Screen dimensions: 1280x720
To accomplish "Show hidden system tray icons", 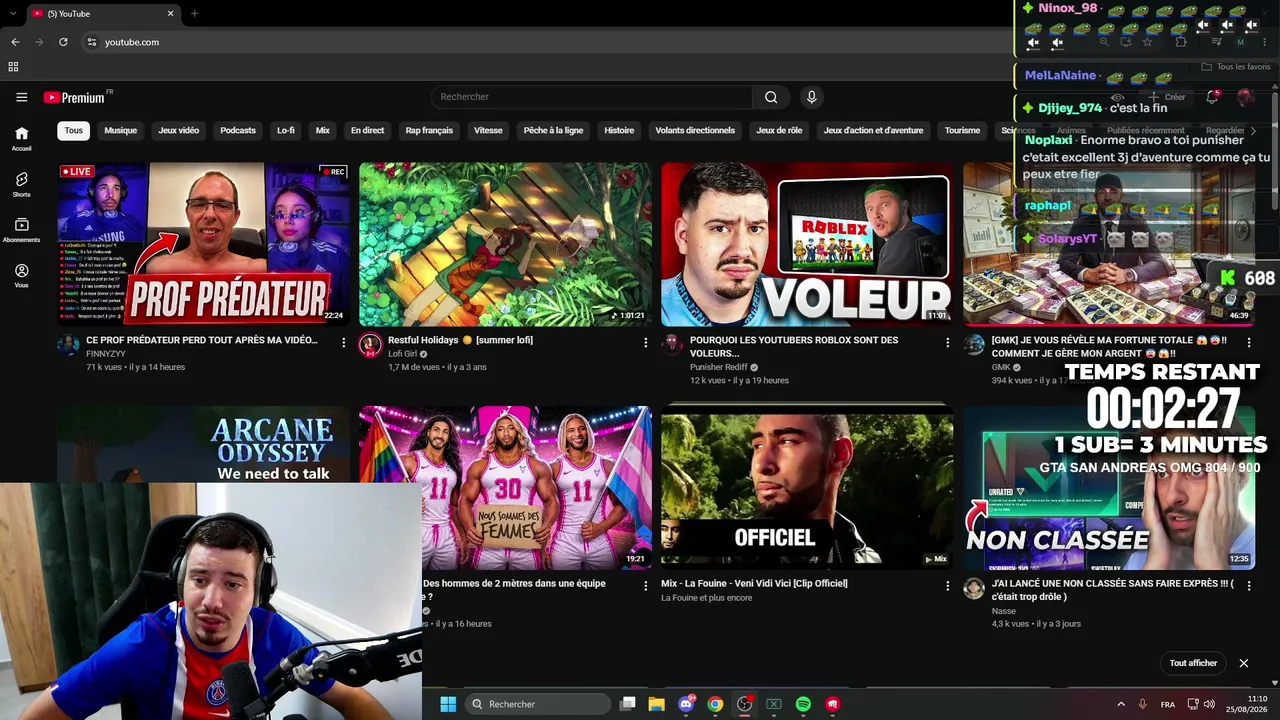I will click(1121, 704).
